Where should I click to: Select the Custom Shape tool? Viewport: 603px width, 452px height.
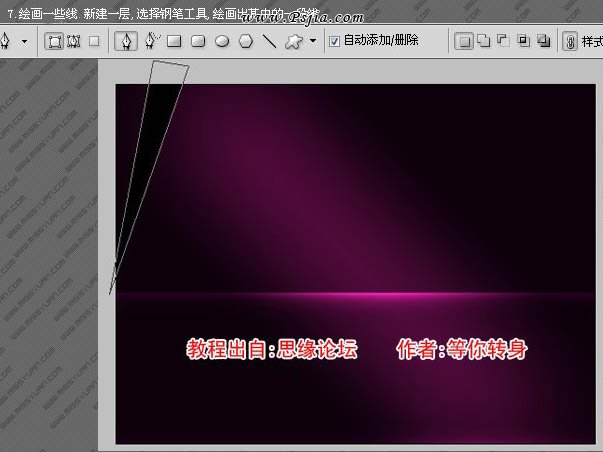[x=294, y=41]
